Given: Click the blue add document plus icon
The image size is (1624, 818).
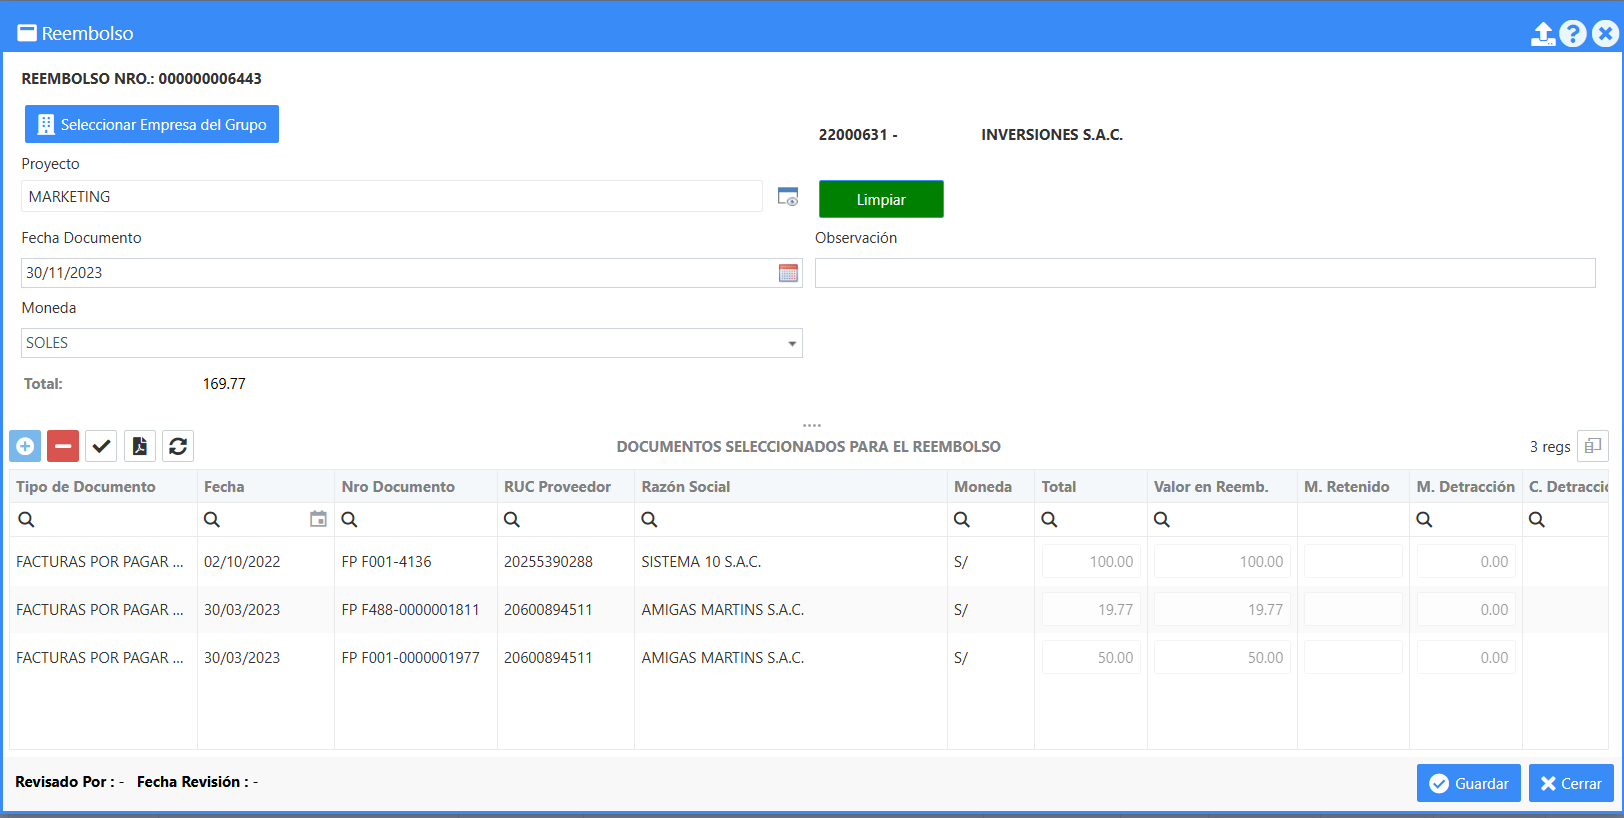Looking at the screenshot, I should 25,446.
